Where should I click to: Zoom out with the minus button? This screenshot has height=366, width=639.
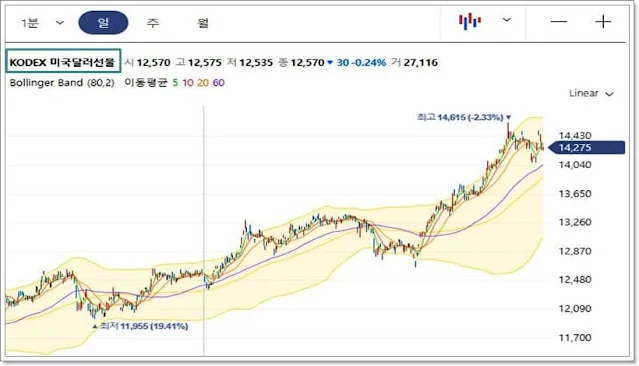click(559, 21)
